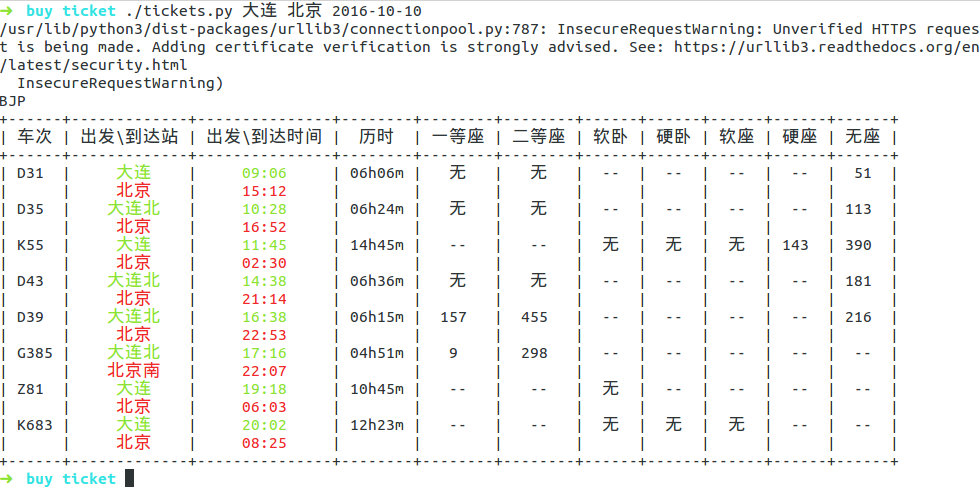Viewport: 980px width, 494px height.
Task: Click the terminal cursor block after buy ticket
Action: click(129, 479)
